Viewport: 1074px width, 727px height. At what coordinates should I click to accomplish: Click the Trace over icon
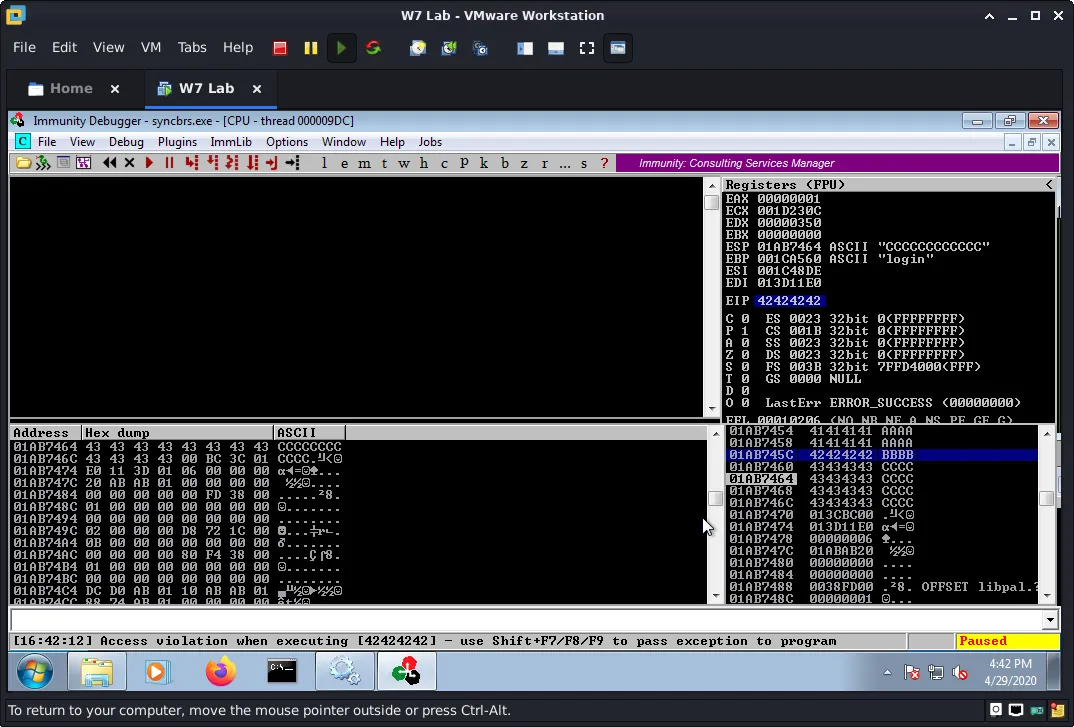pyautogui.click(x=252, y=163)
